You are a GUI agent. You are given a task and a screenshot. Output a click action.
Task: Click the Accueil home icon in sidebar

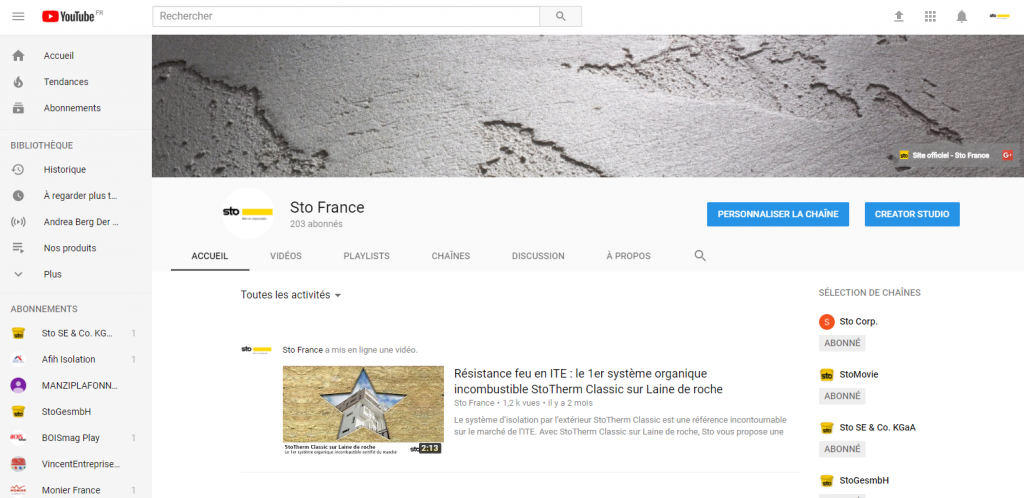18,56
